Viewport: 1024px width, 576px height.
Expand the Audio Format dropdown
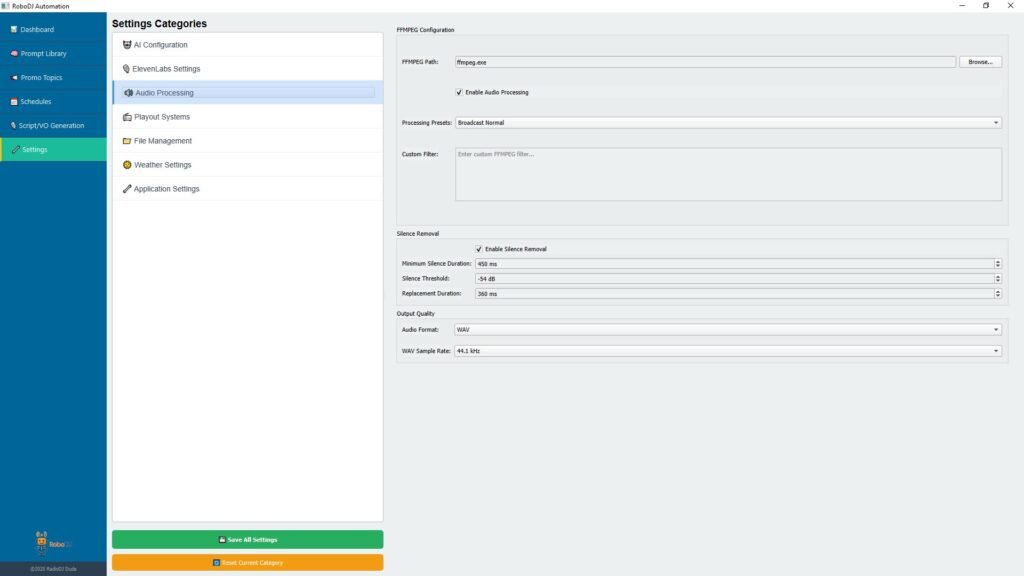click(x=728, y=329)
